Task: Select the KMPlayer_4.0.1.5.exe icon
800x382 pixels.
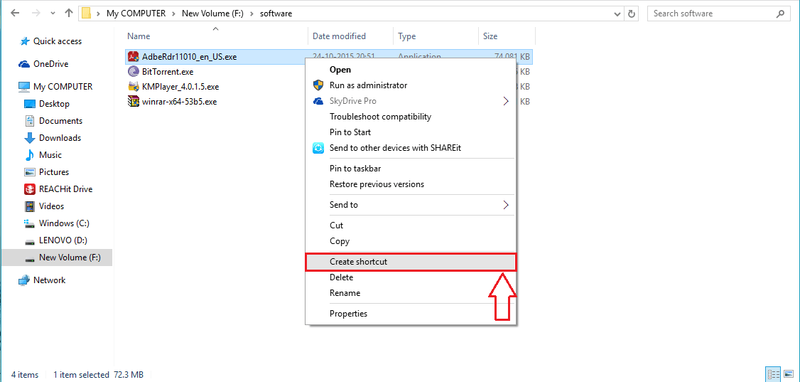Action: [x=134, y=86]
